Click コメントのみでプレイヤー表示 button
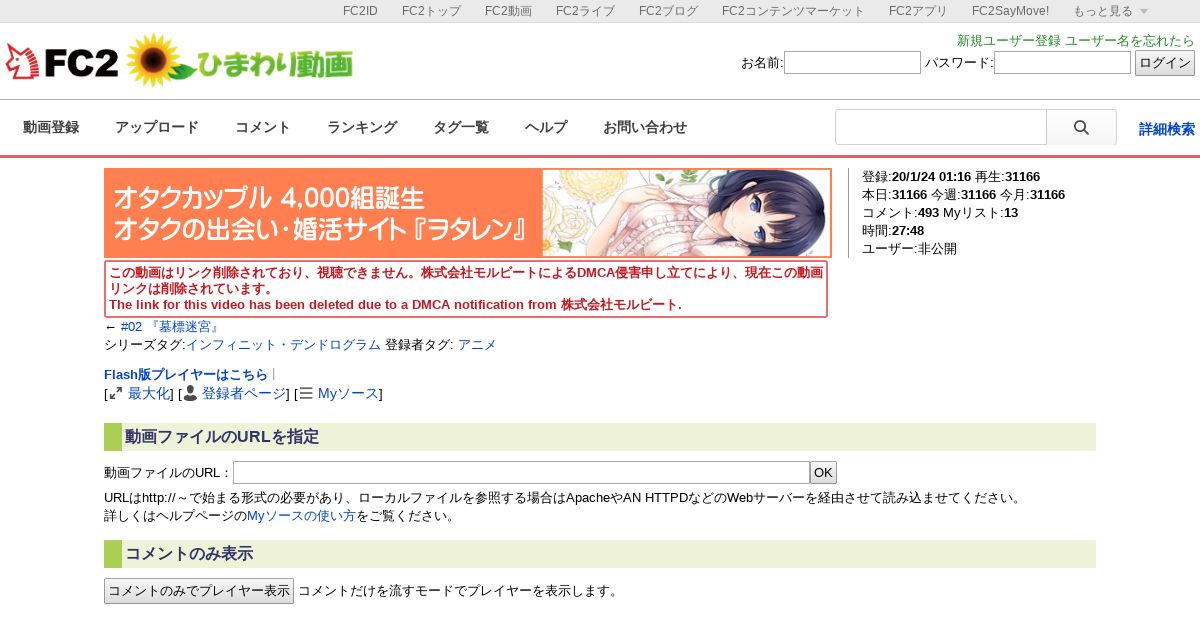 [x=199, y=591]
